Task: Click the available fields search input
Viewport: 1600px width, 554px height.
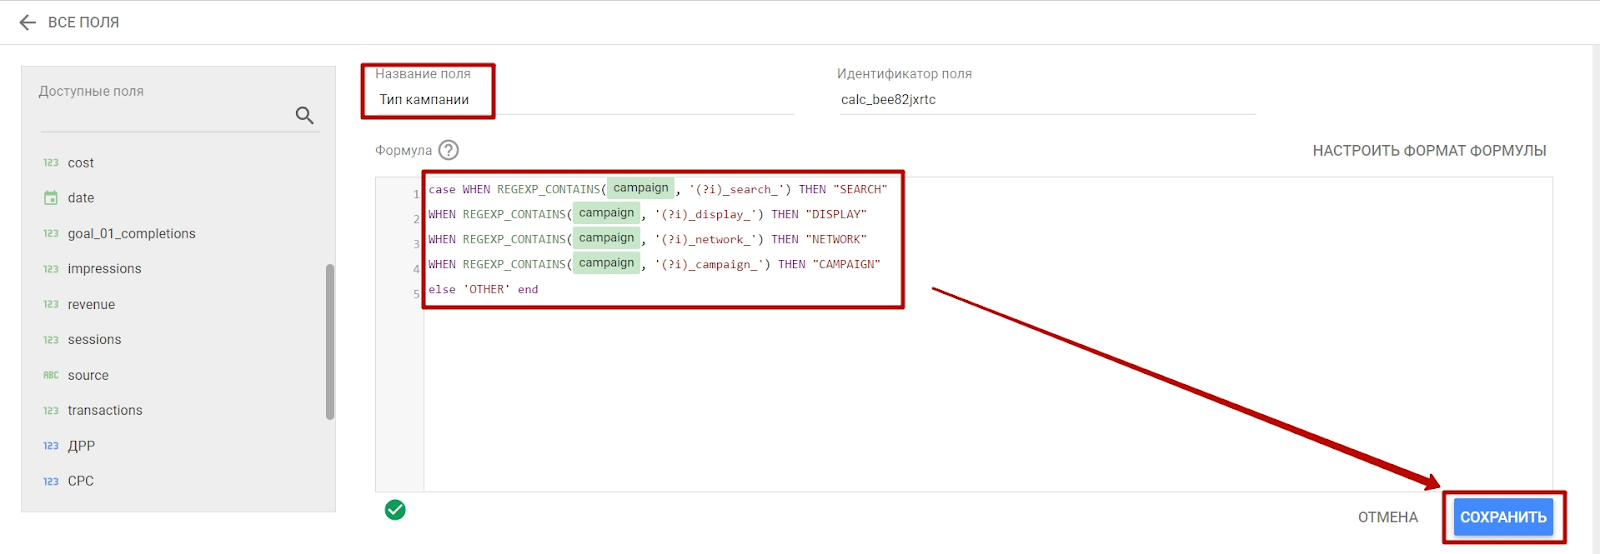Action: tap(167, 116)
